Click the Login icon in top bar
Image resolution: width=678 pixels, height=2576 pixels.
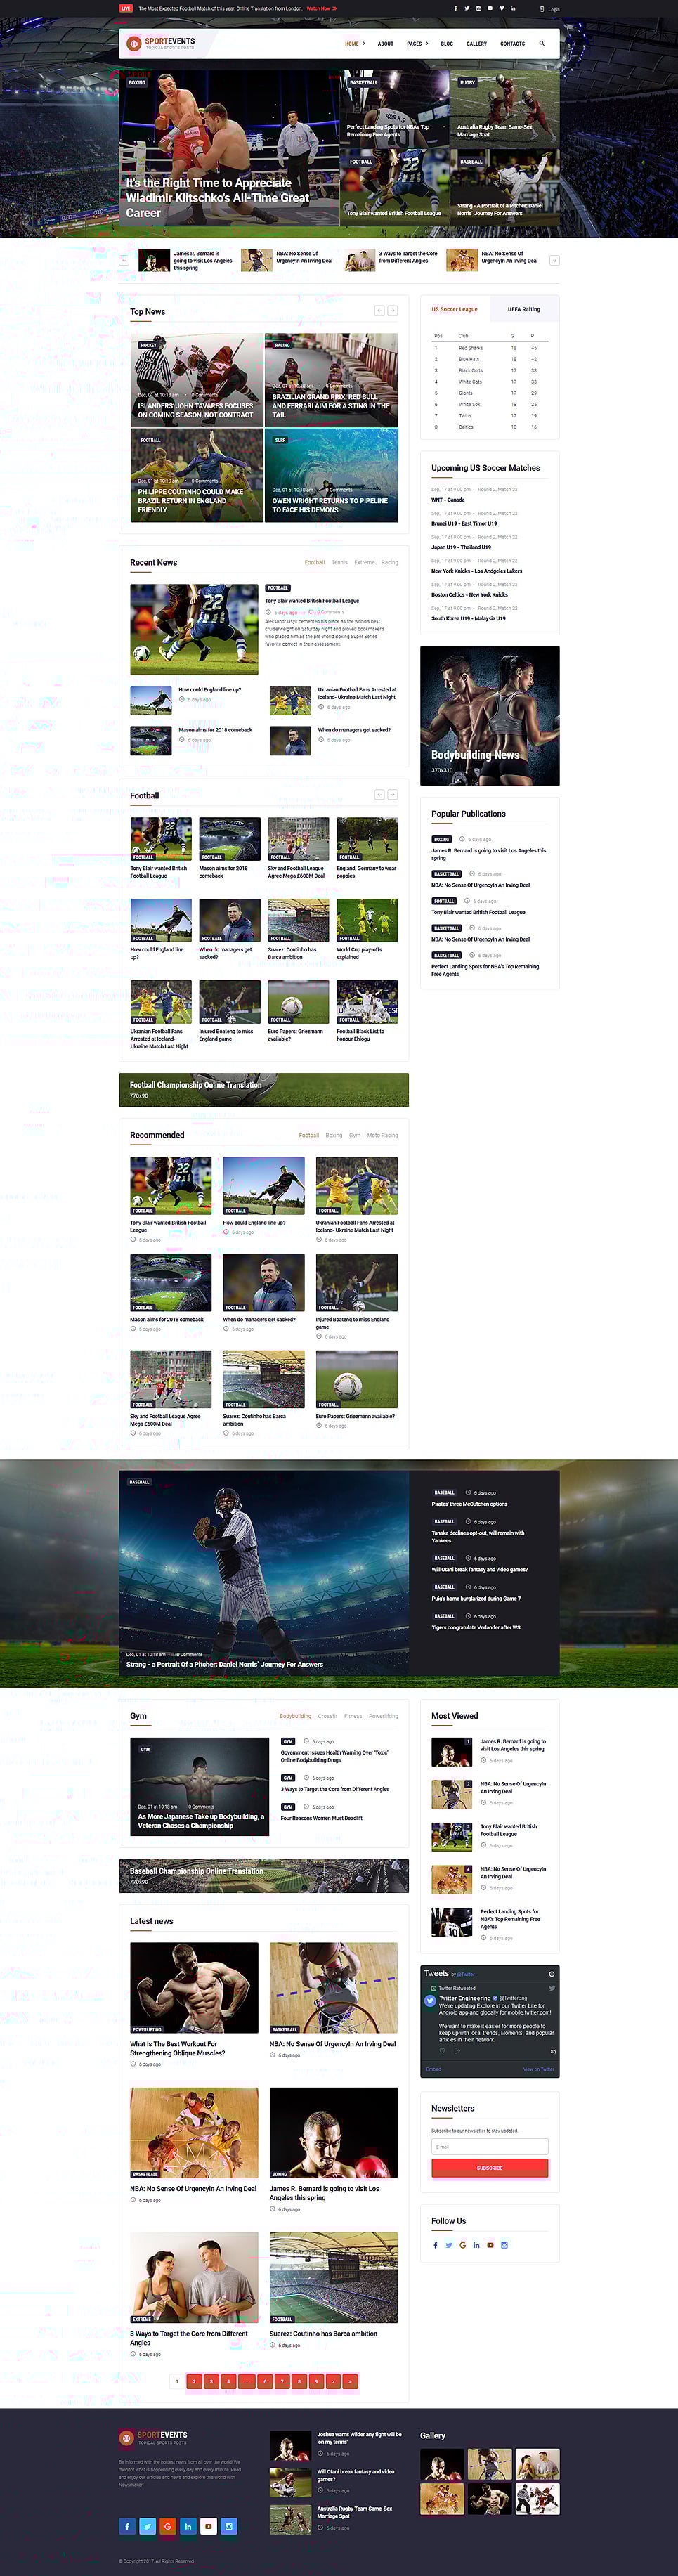549,8
